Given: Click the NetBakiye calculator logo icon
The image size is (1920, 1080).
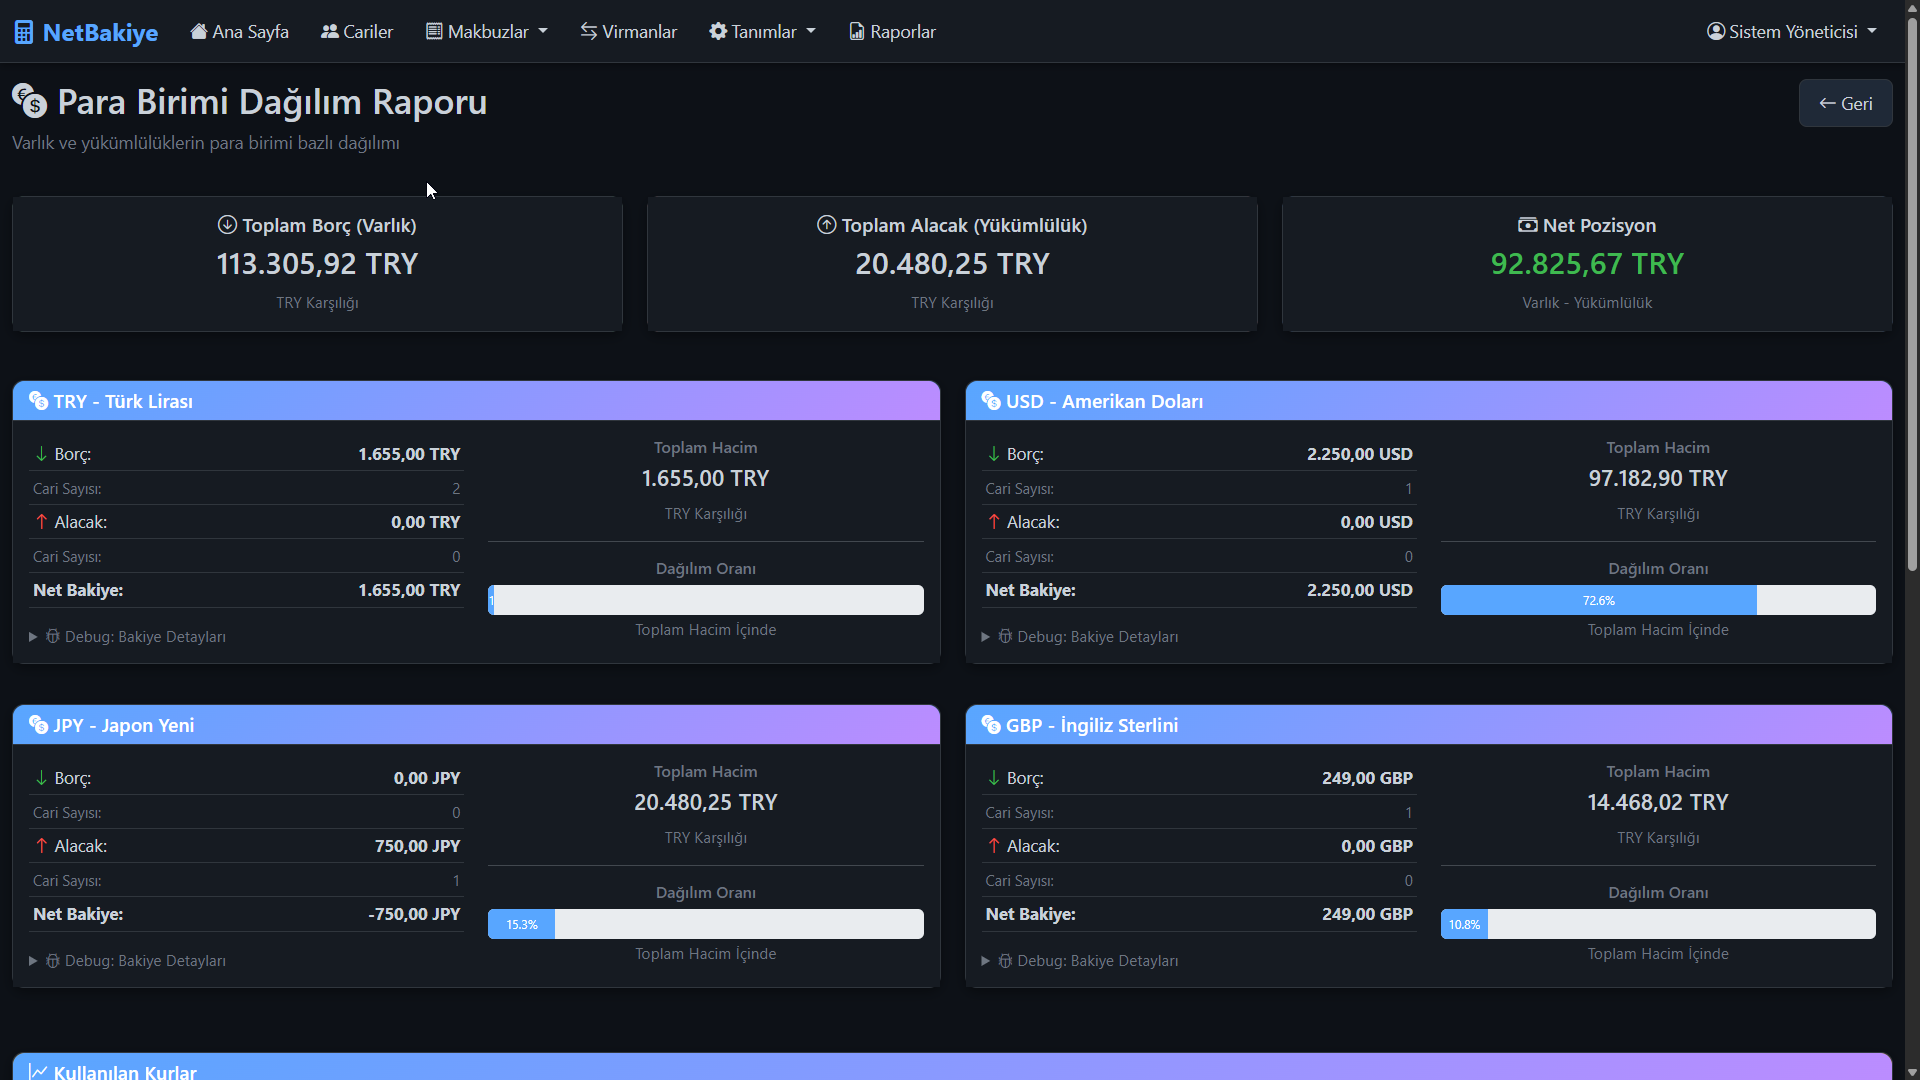Looking at the screenshot, I should coord(24,33).
